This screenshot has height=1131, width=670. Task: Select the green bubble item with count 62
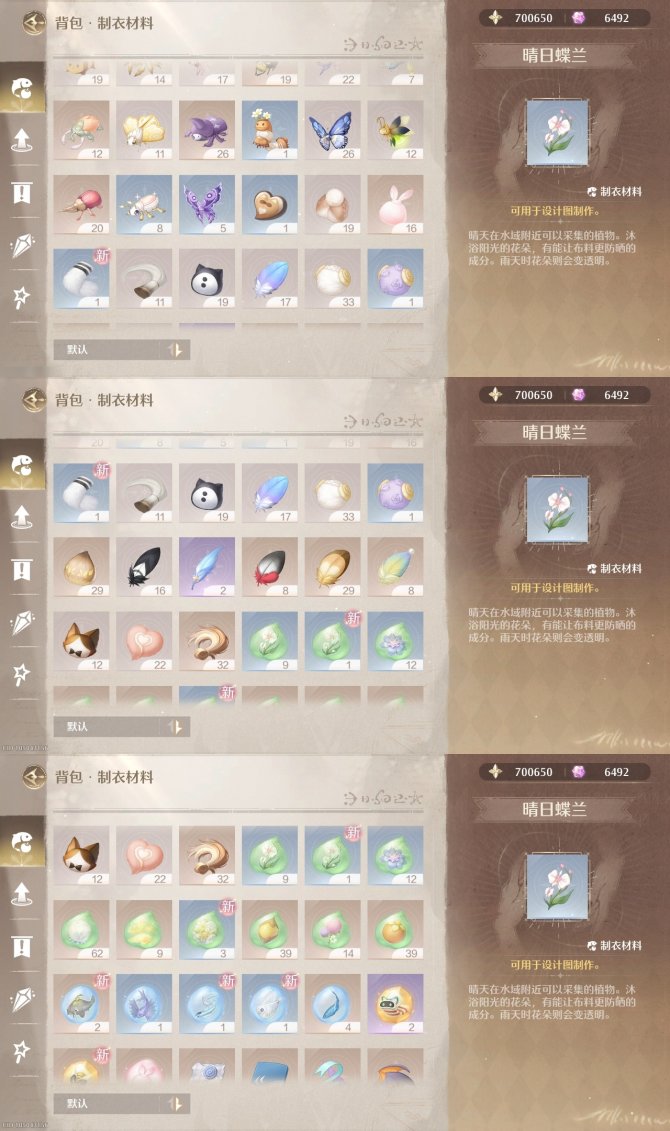pyautogui.click(x=81, y=930)
